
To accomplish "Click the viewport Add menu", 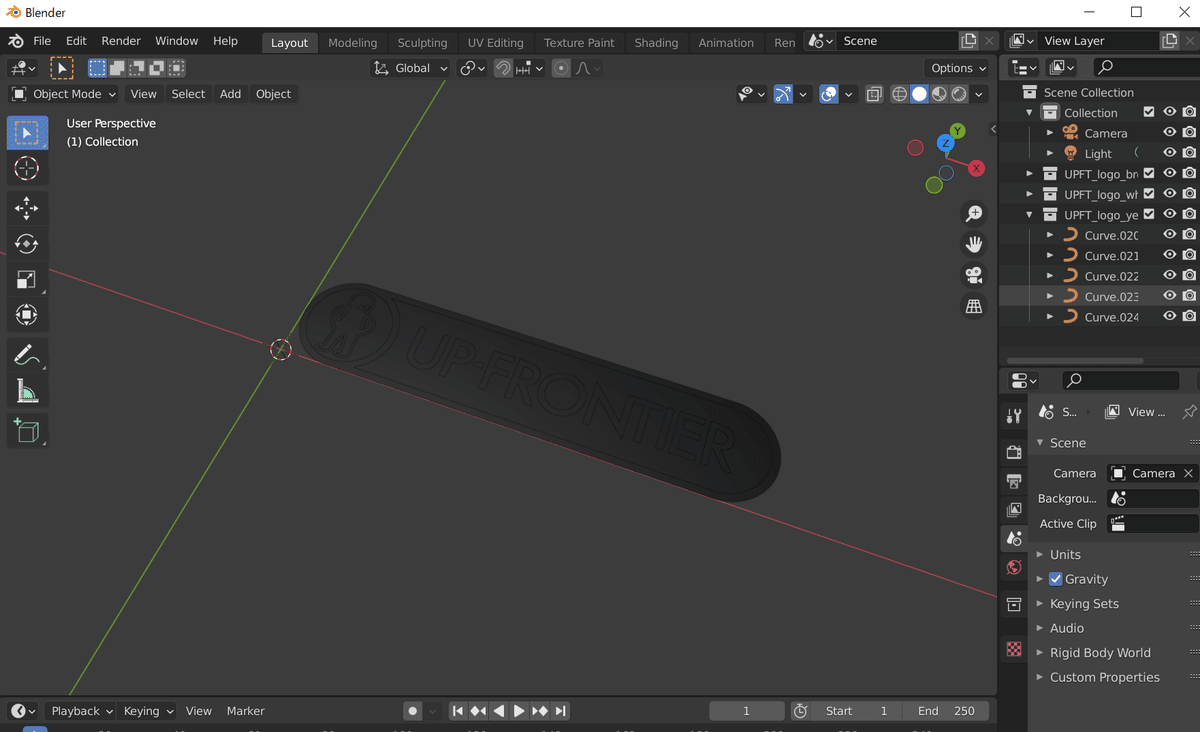I will click(230, 94).
